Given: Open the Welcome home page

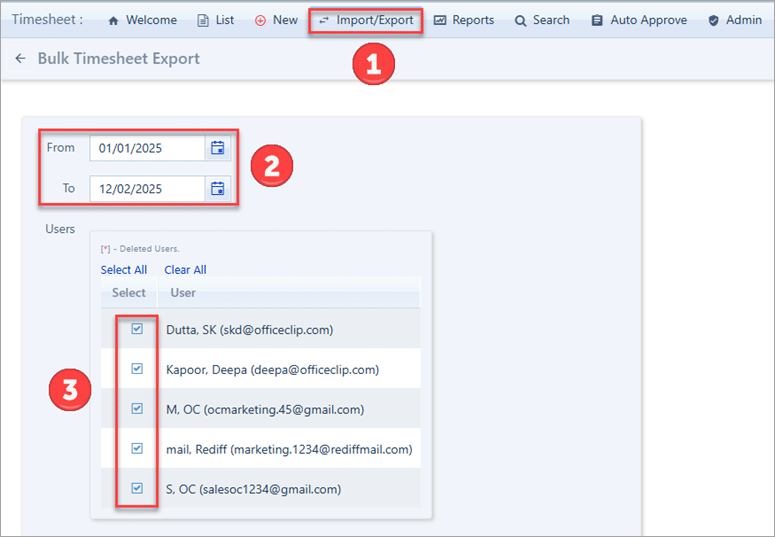Looking at the screenshot, I should pyautogui.click(x=141, y=20).
